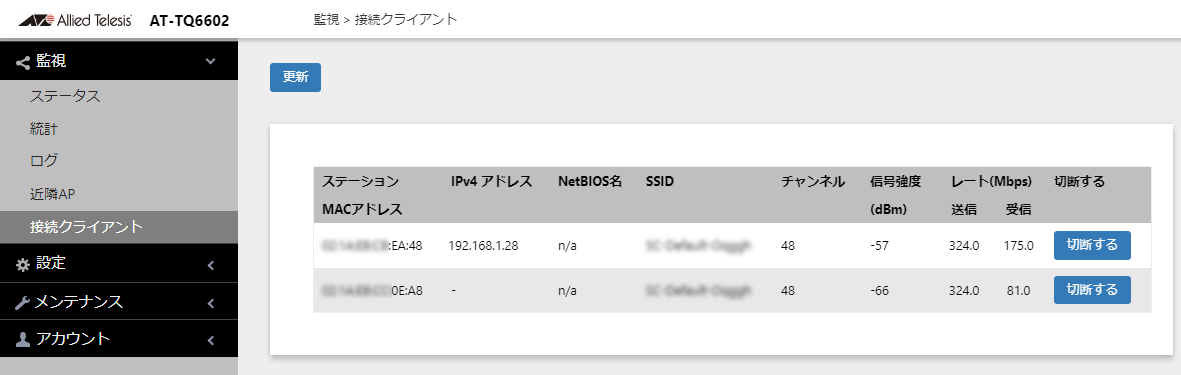Click the gear icon beside 設定
1181x375 pixels.
pyautogui.click(x=23, y=264)
